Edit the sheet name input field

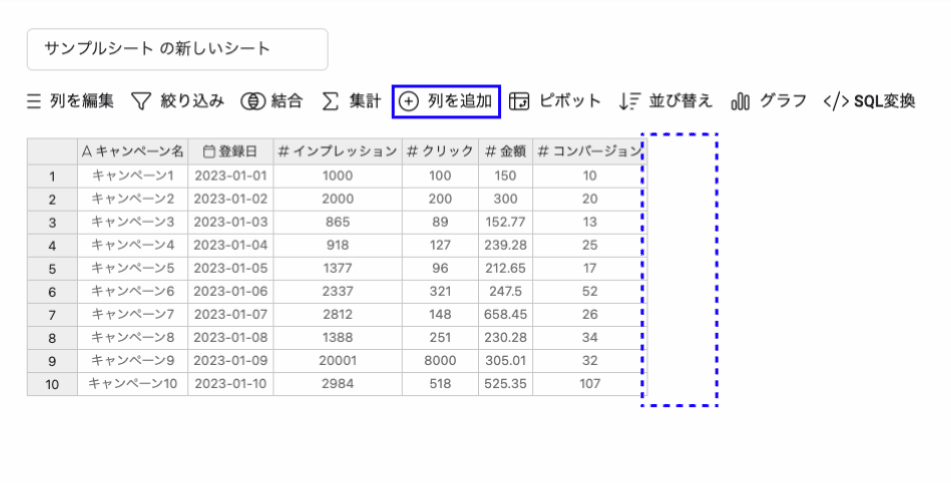point(177,49)
